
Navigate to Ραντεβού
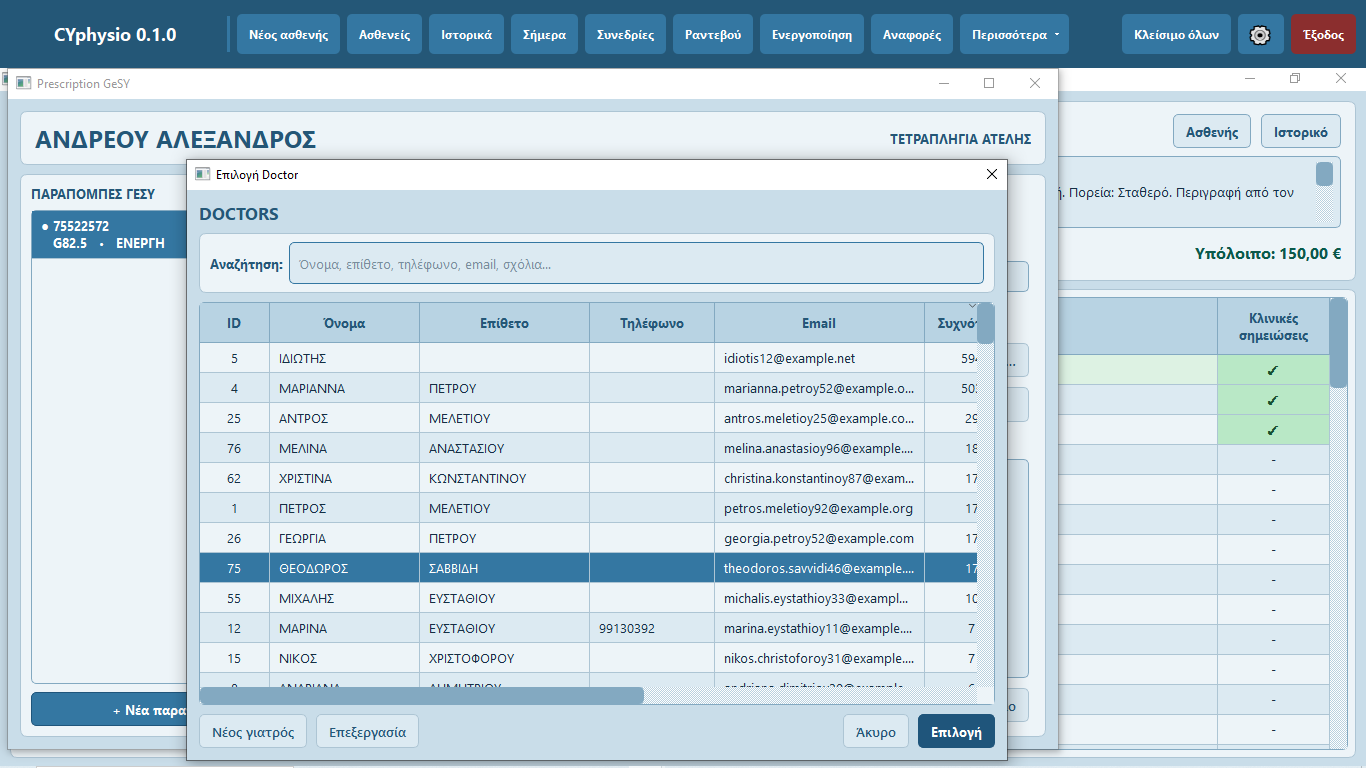[x=713, y=34]
